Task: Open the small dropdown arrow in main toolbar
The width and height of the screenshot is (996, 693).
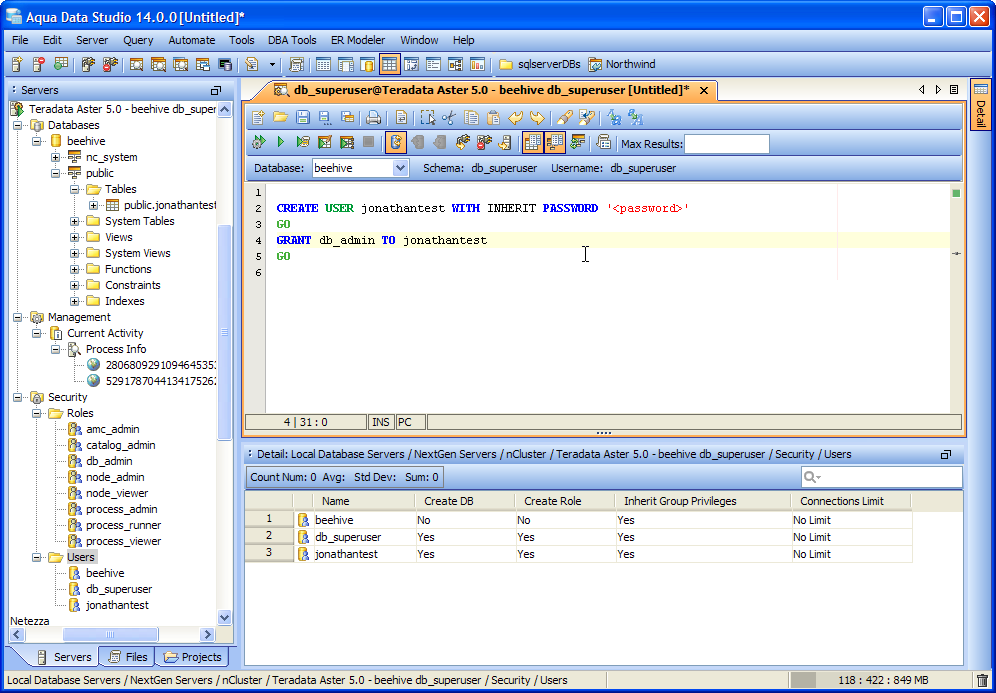Action: pos(273,64)
